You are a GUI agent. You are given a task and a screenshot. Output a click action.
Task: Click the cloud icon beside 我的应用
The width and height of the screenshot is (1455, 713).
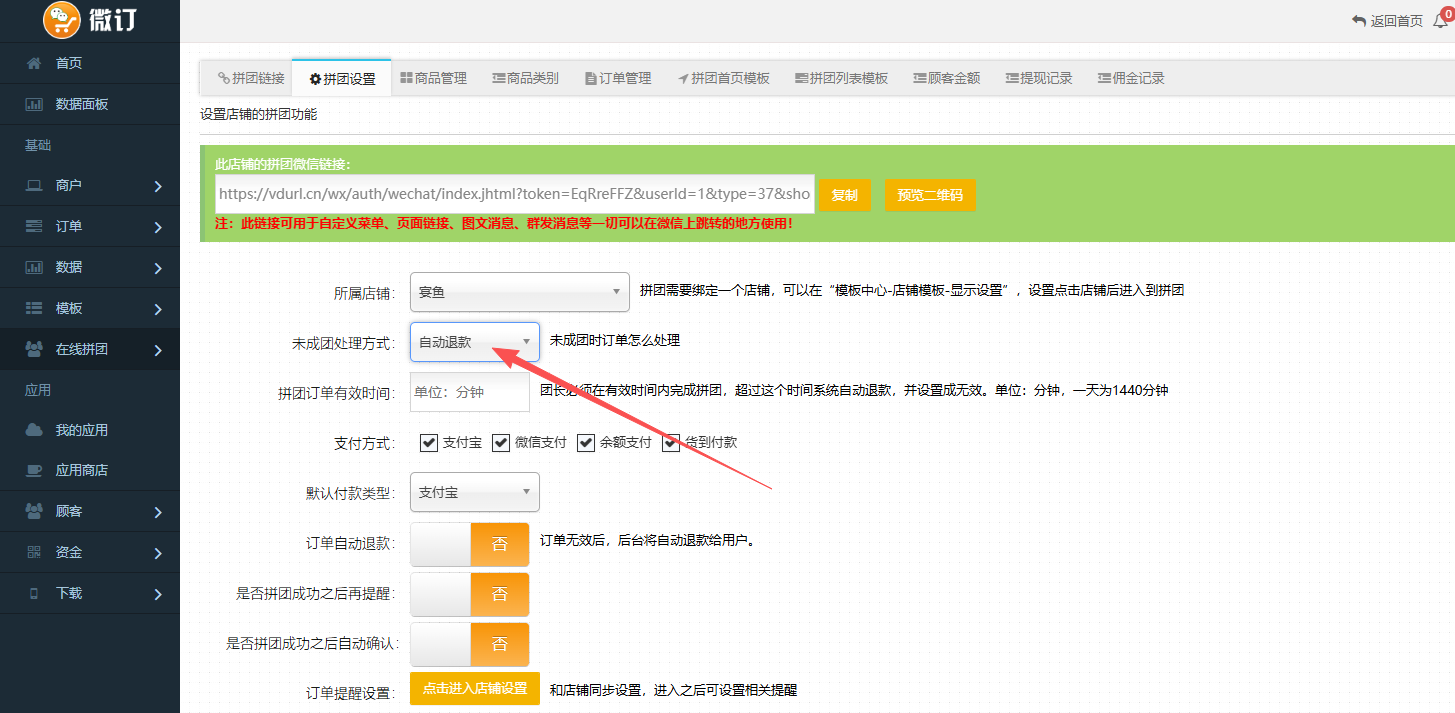pos(34,430)
